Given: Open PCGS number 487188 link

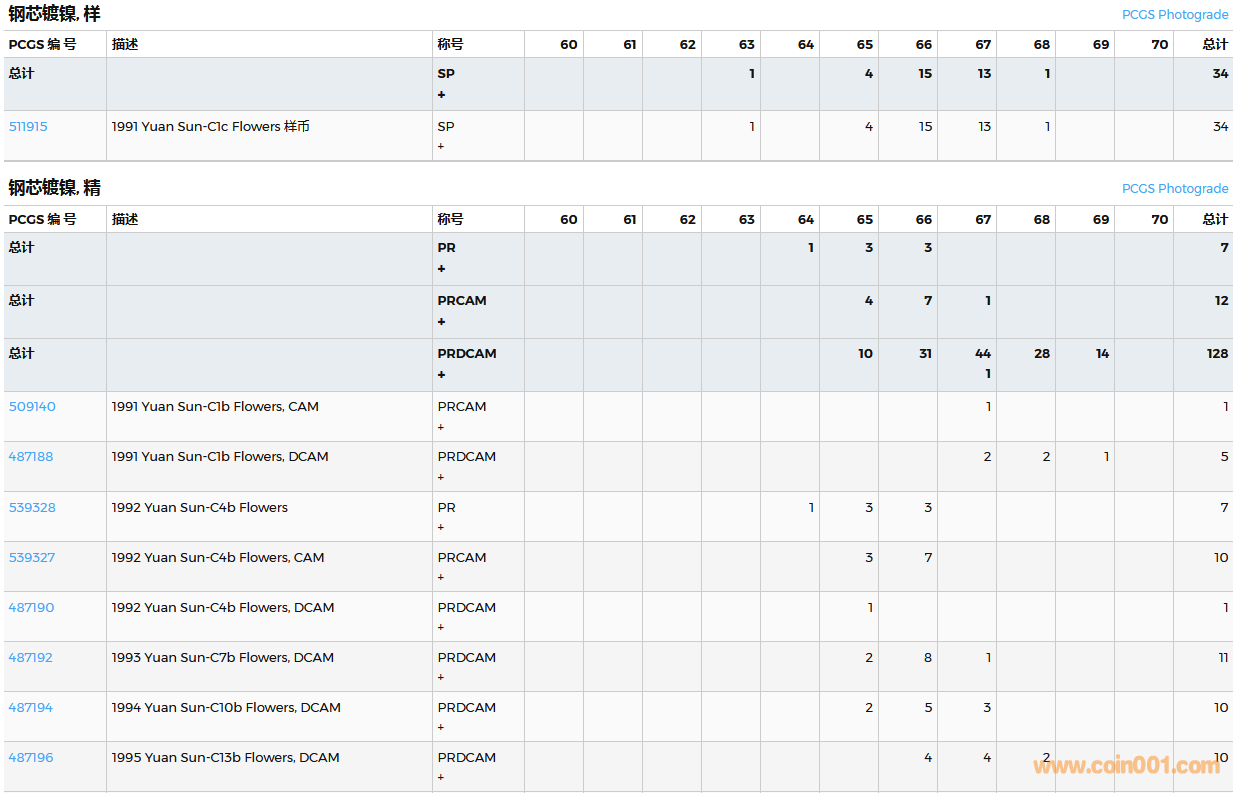Looking at the screenshot, I should (x=31, y=457).
